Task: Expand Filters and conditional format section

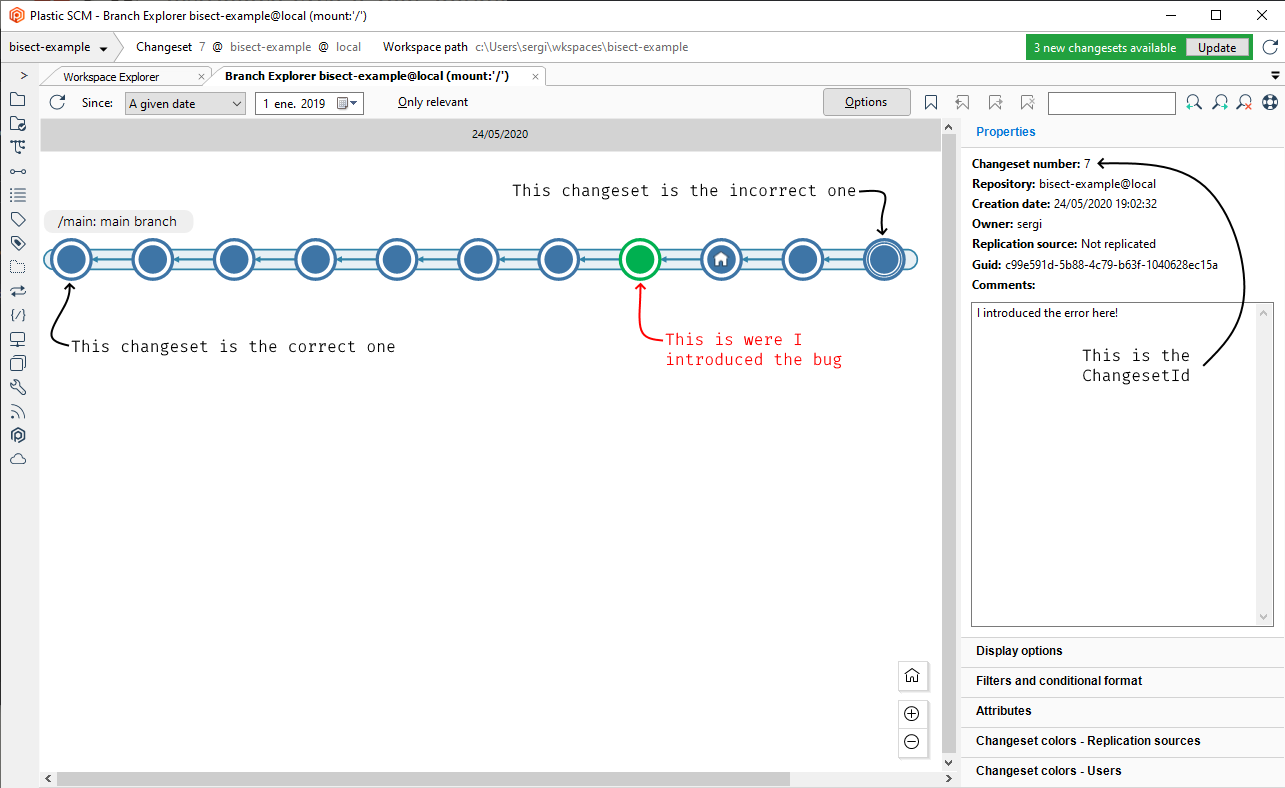Action: [1123, 681]
